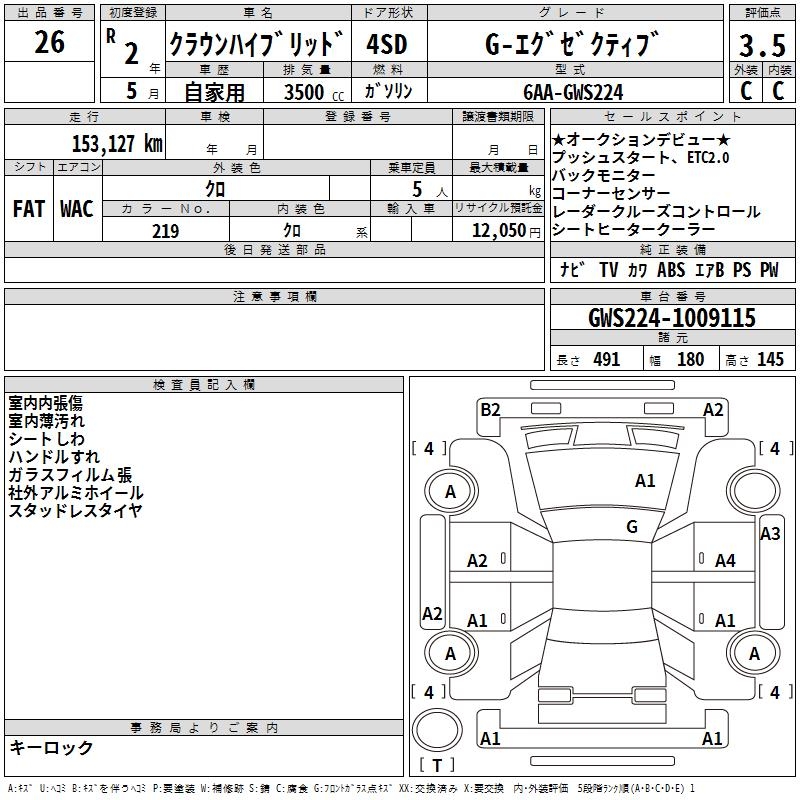Image resolution: width=800 pixels, height=800 pixels.
Task: Select the inspector note ガラスフィルム張
Action: (x=70, y=474)
